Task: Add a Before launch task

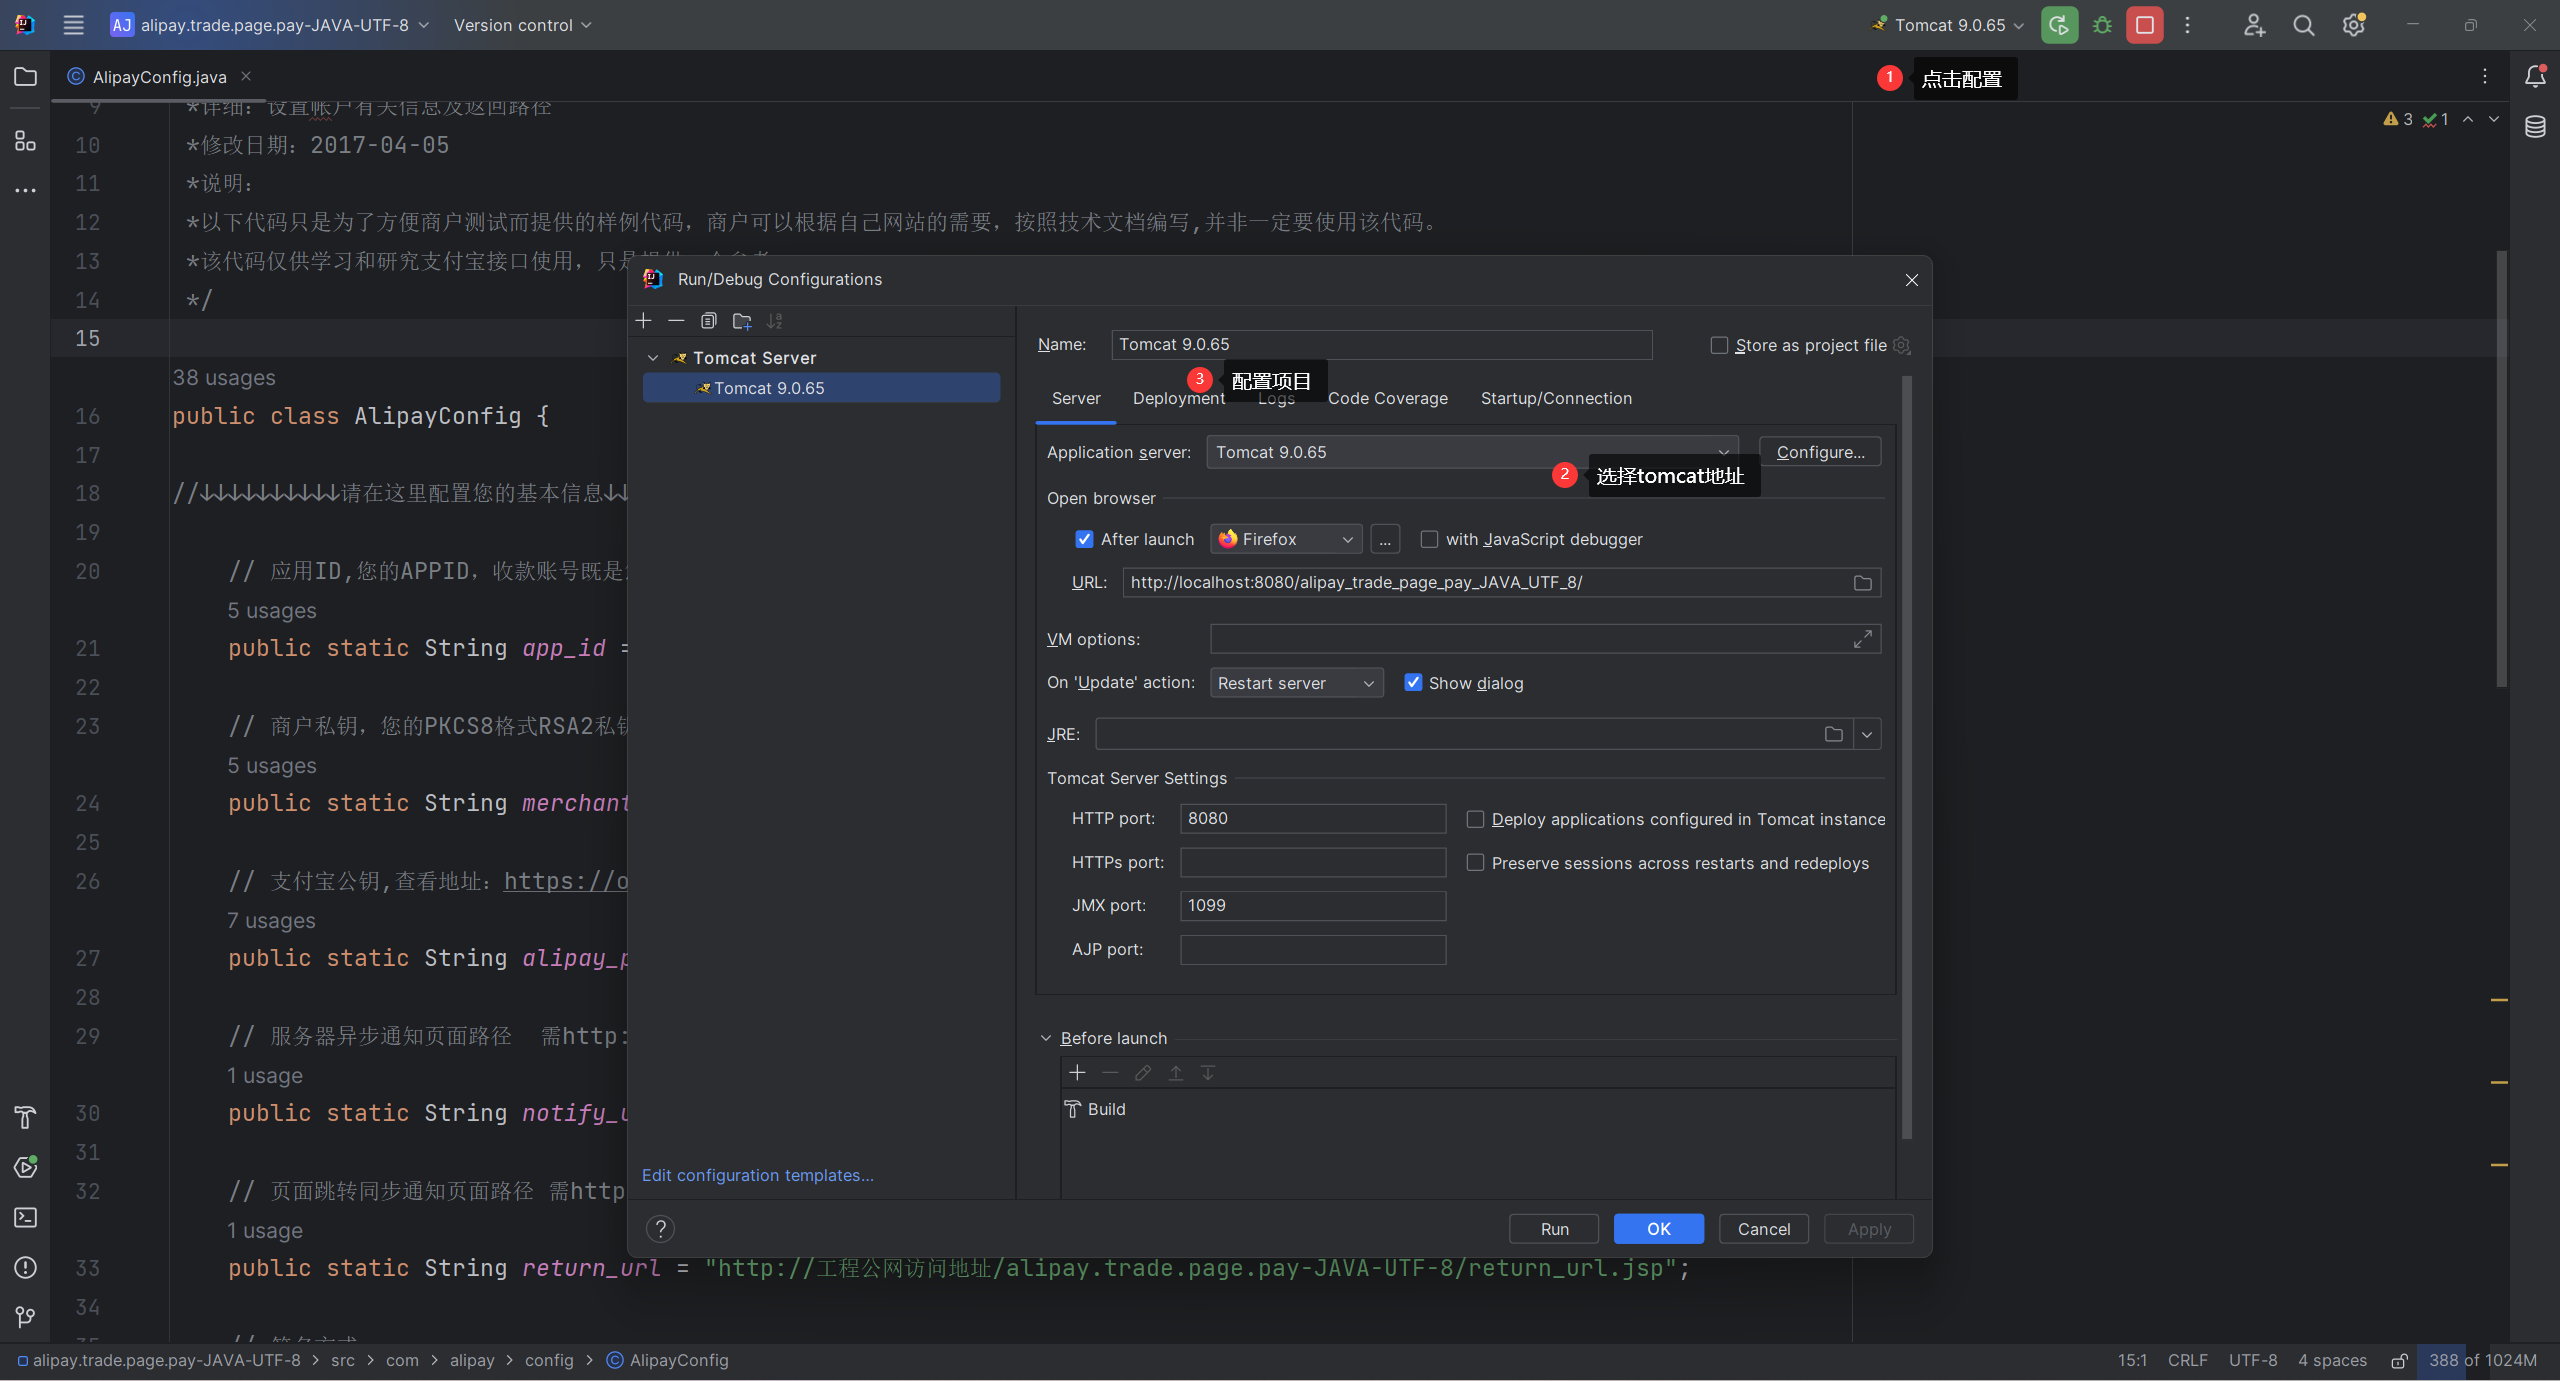Action: point(1077,1073)
